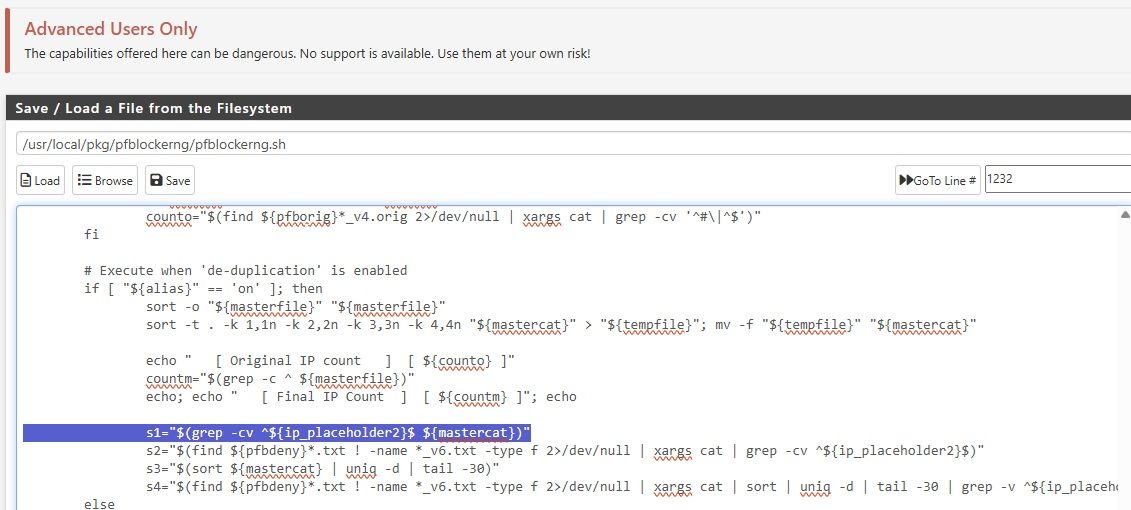Open the Browse file list button
Screen dimensions: 1131x510
[105, 180]
